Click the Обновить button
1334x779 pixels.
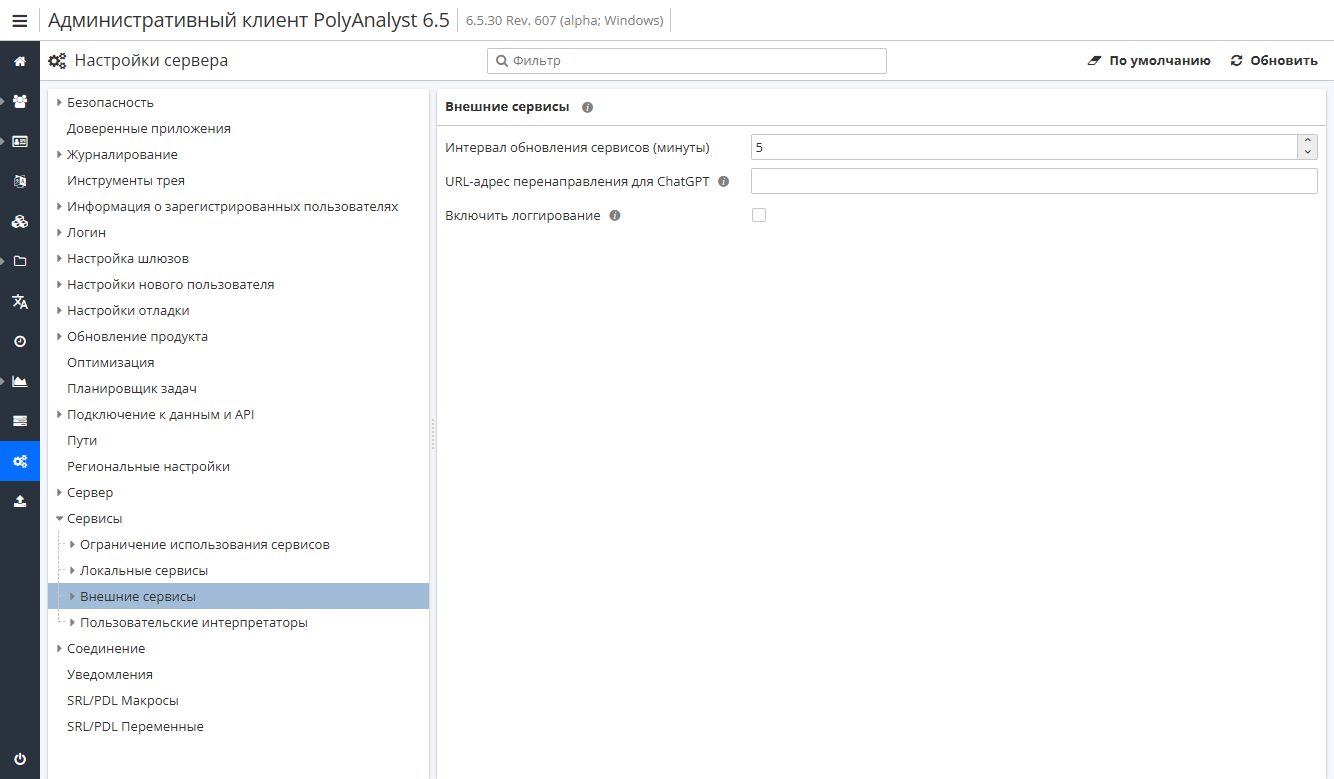pos(1274,61)
